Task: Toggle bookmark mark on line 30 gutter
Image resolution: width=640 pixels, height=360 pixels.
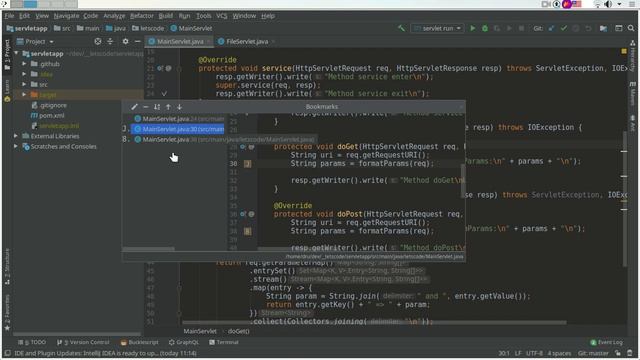Action: coord(247,164)
